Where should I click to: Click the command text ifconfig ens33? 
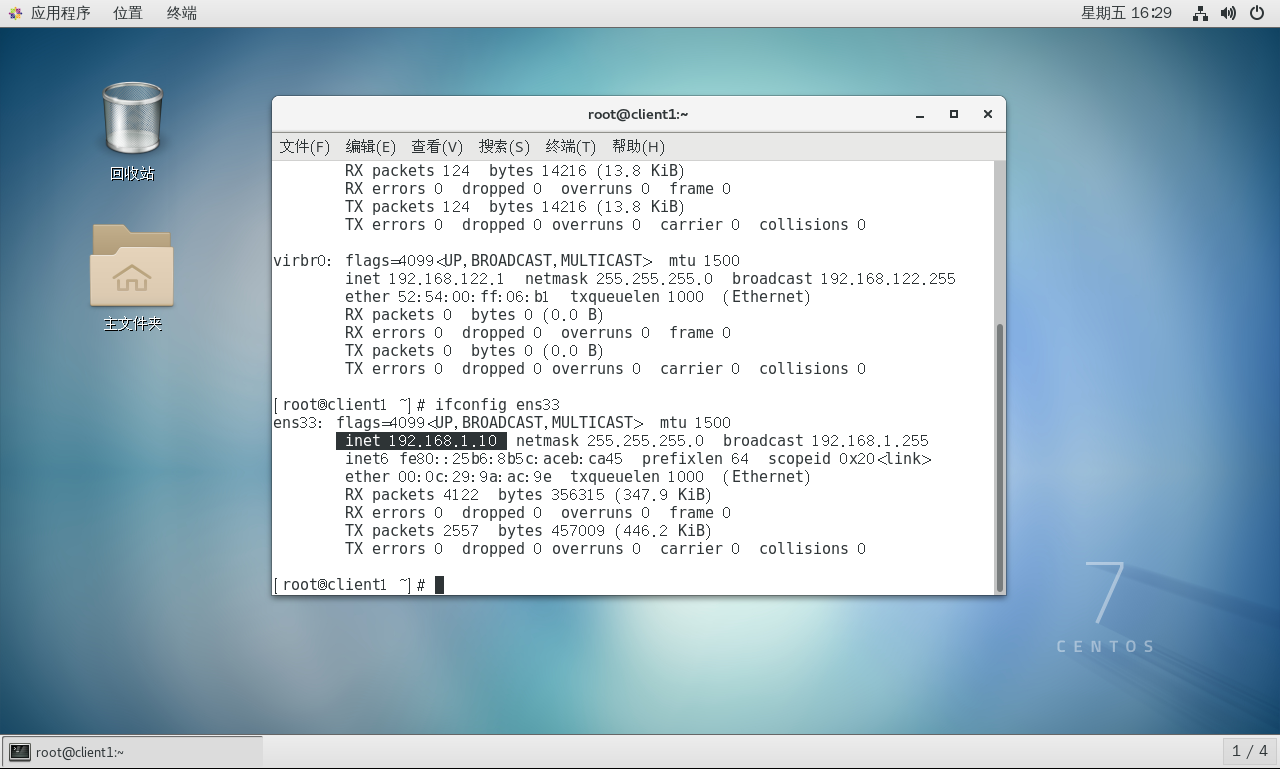[497, 405]
